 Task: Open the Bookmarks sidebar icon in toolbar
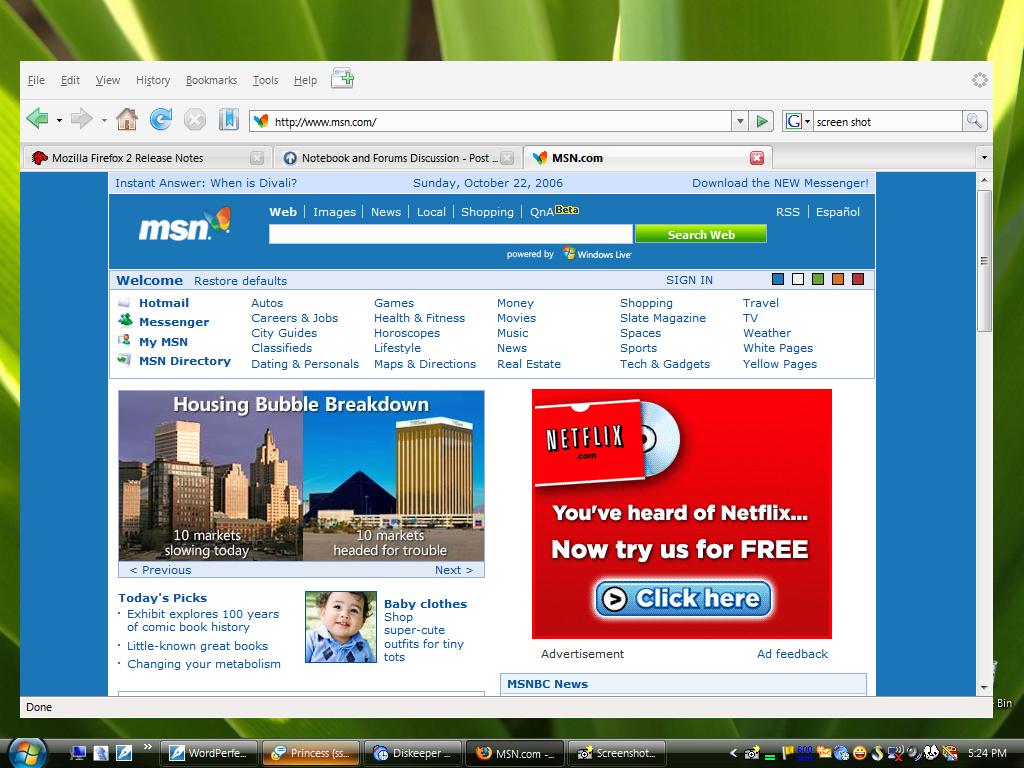point(229,120)
